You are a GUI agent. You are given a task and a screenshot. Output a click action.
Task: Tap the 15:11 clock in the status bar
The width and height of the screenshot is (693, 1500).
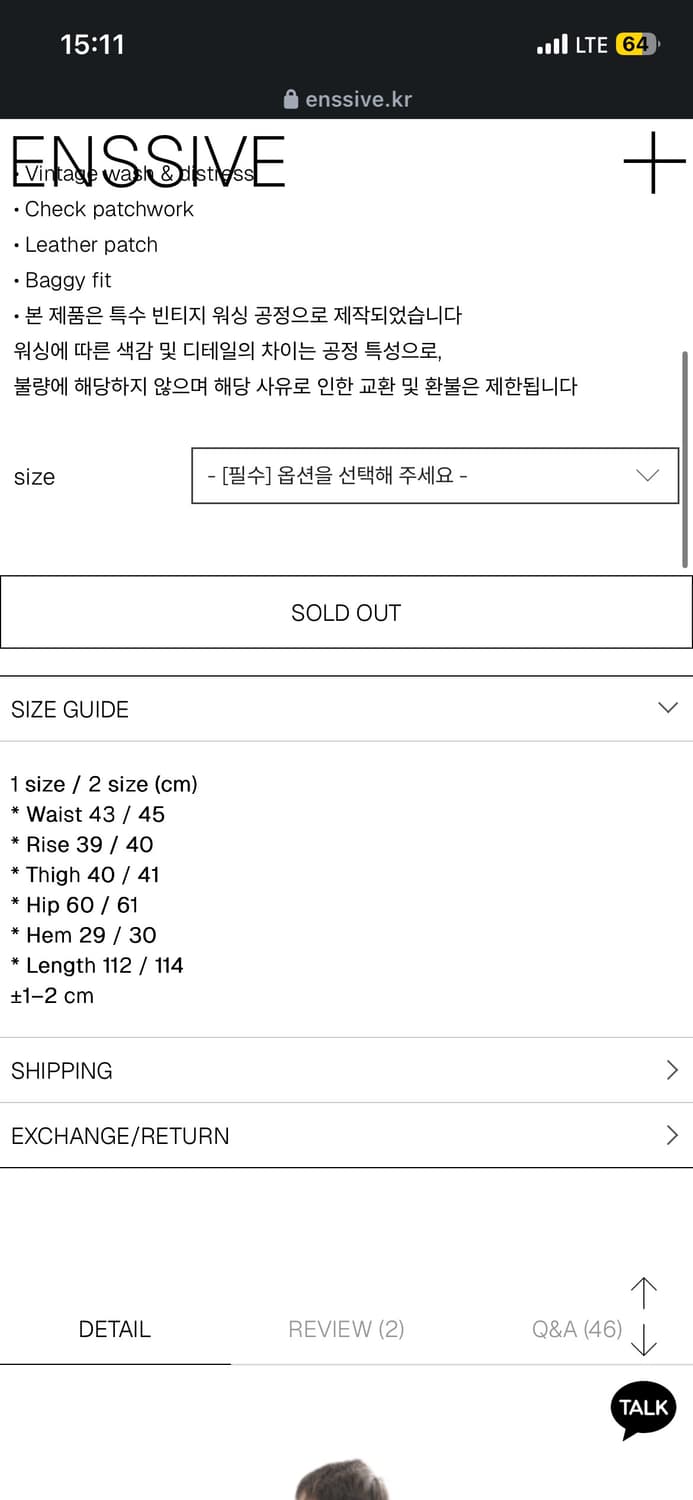[x=93, y=44]
